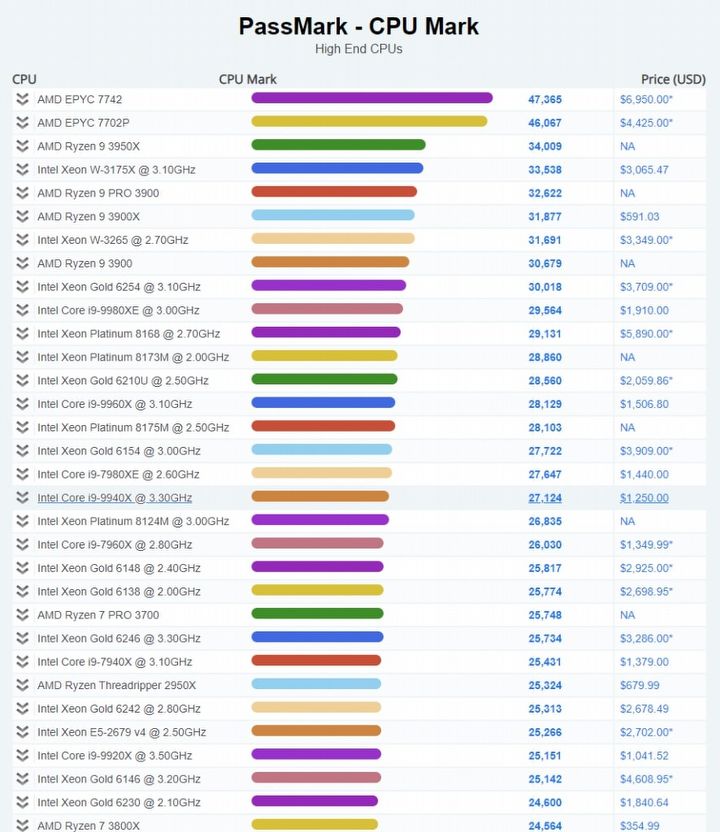Expand the Intel Xeon Platinum 8124M chevron
Screen dimensions: 720x832
point(22,521)
